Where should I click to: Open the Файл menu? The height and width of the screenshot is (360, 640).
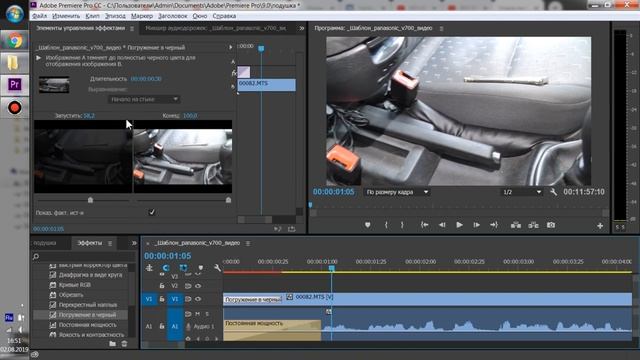tap(39, 16)
